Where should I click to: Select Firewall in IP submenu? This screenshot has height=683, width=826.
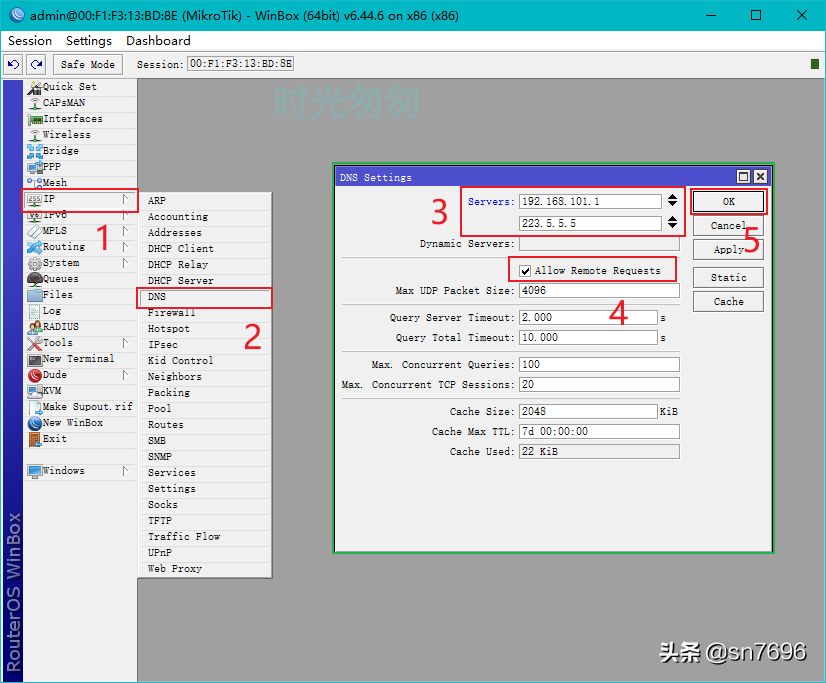pos(205,313)
